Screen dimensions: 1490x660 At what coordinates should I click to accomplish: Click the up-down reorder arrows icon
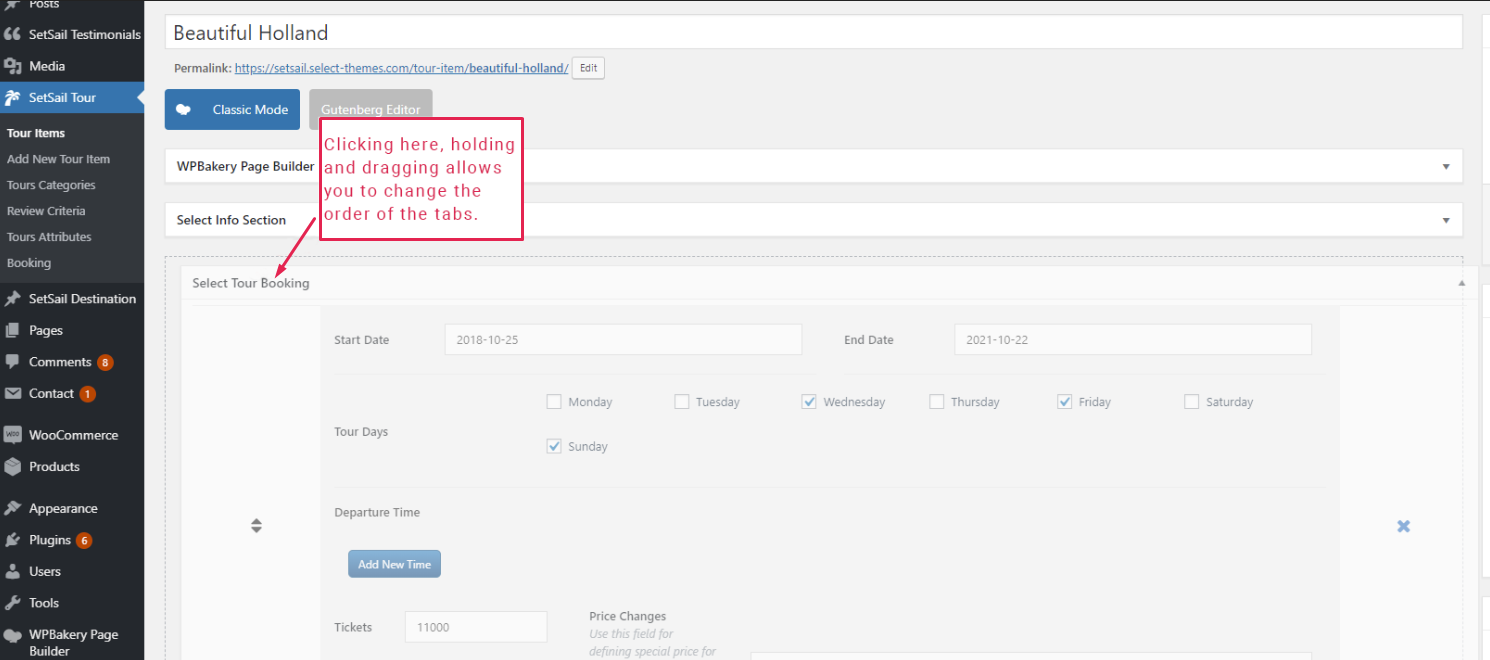[256, 526]
